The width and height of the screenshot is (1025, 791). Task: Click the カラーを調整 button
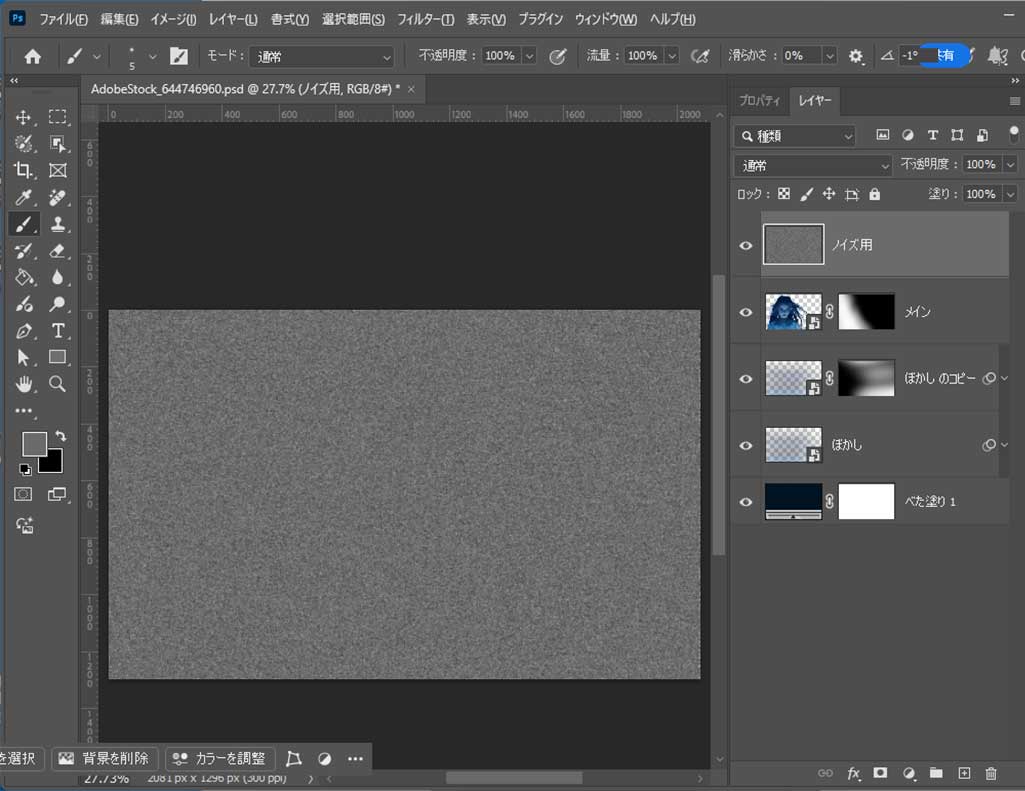(221, 758)
